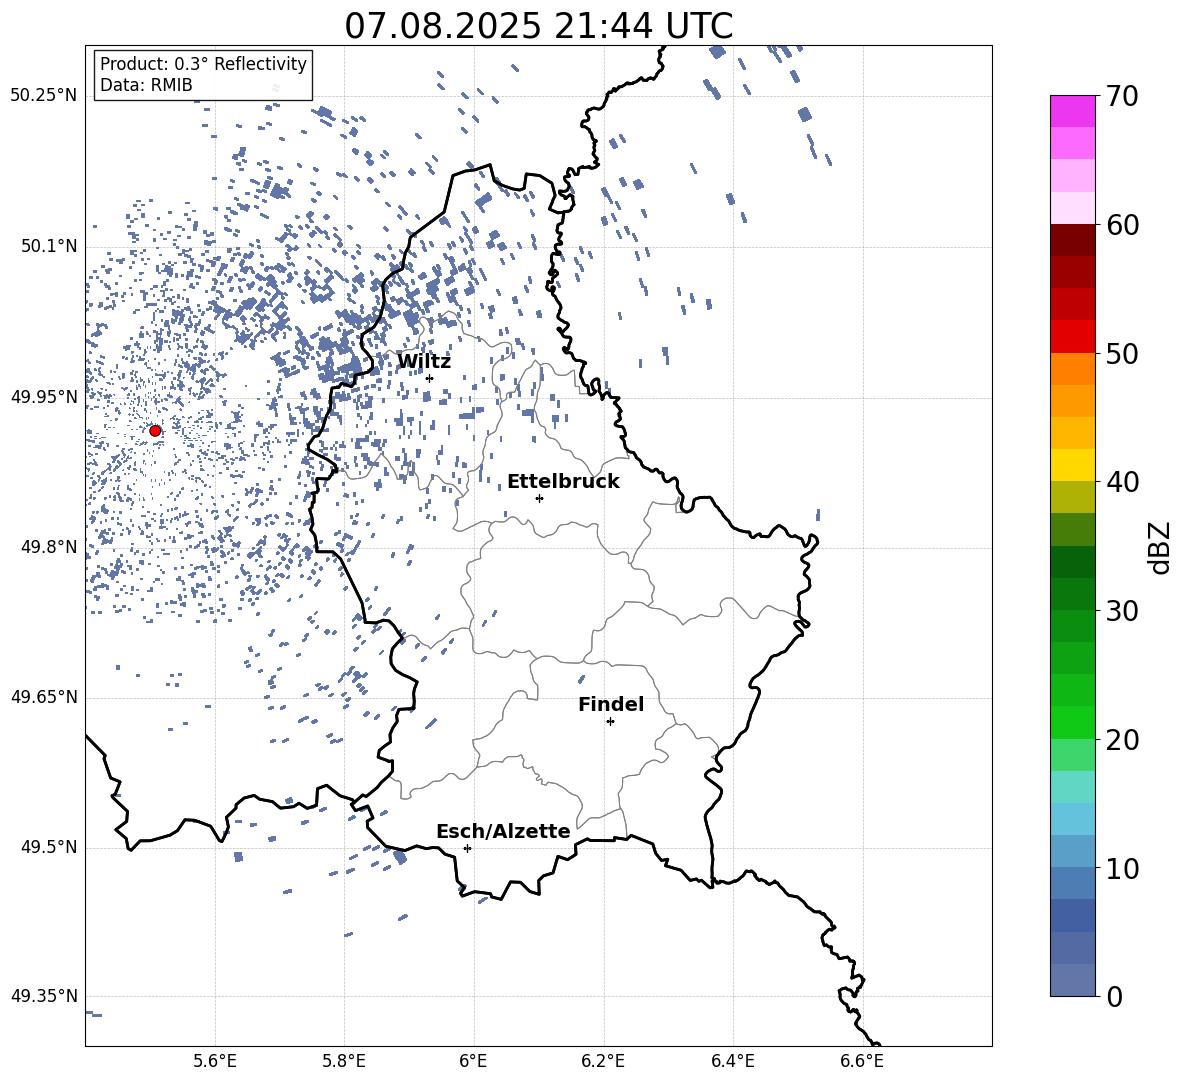This screenshot has width=1184, height=1081.
Task: Click the 40 value on the colorbar
Action: [1121, 482]
